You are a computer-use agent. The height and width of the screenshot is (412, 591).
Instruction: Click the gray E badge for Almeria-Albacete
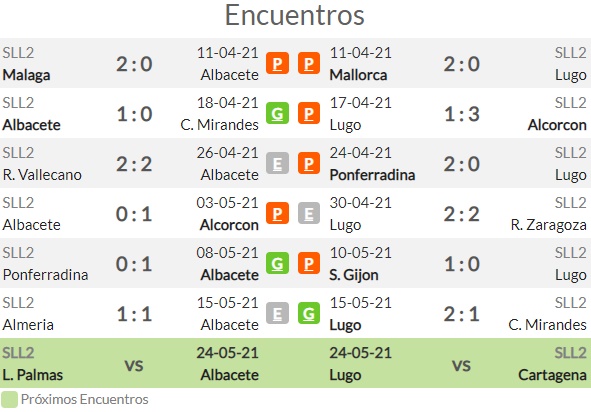277,314
